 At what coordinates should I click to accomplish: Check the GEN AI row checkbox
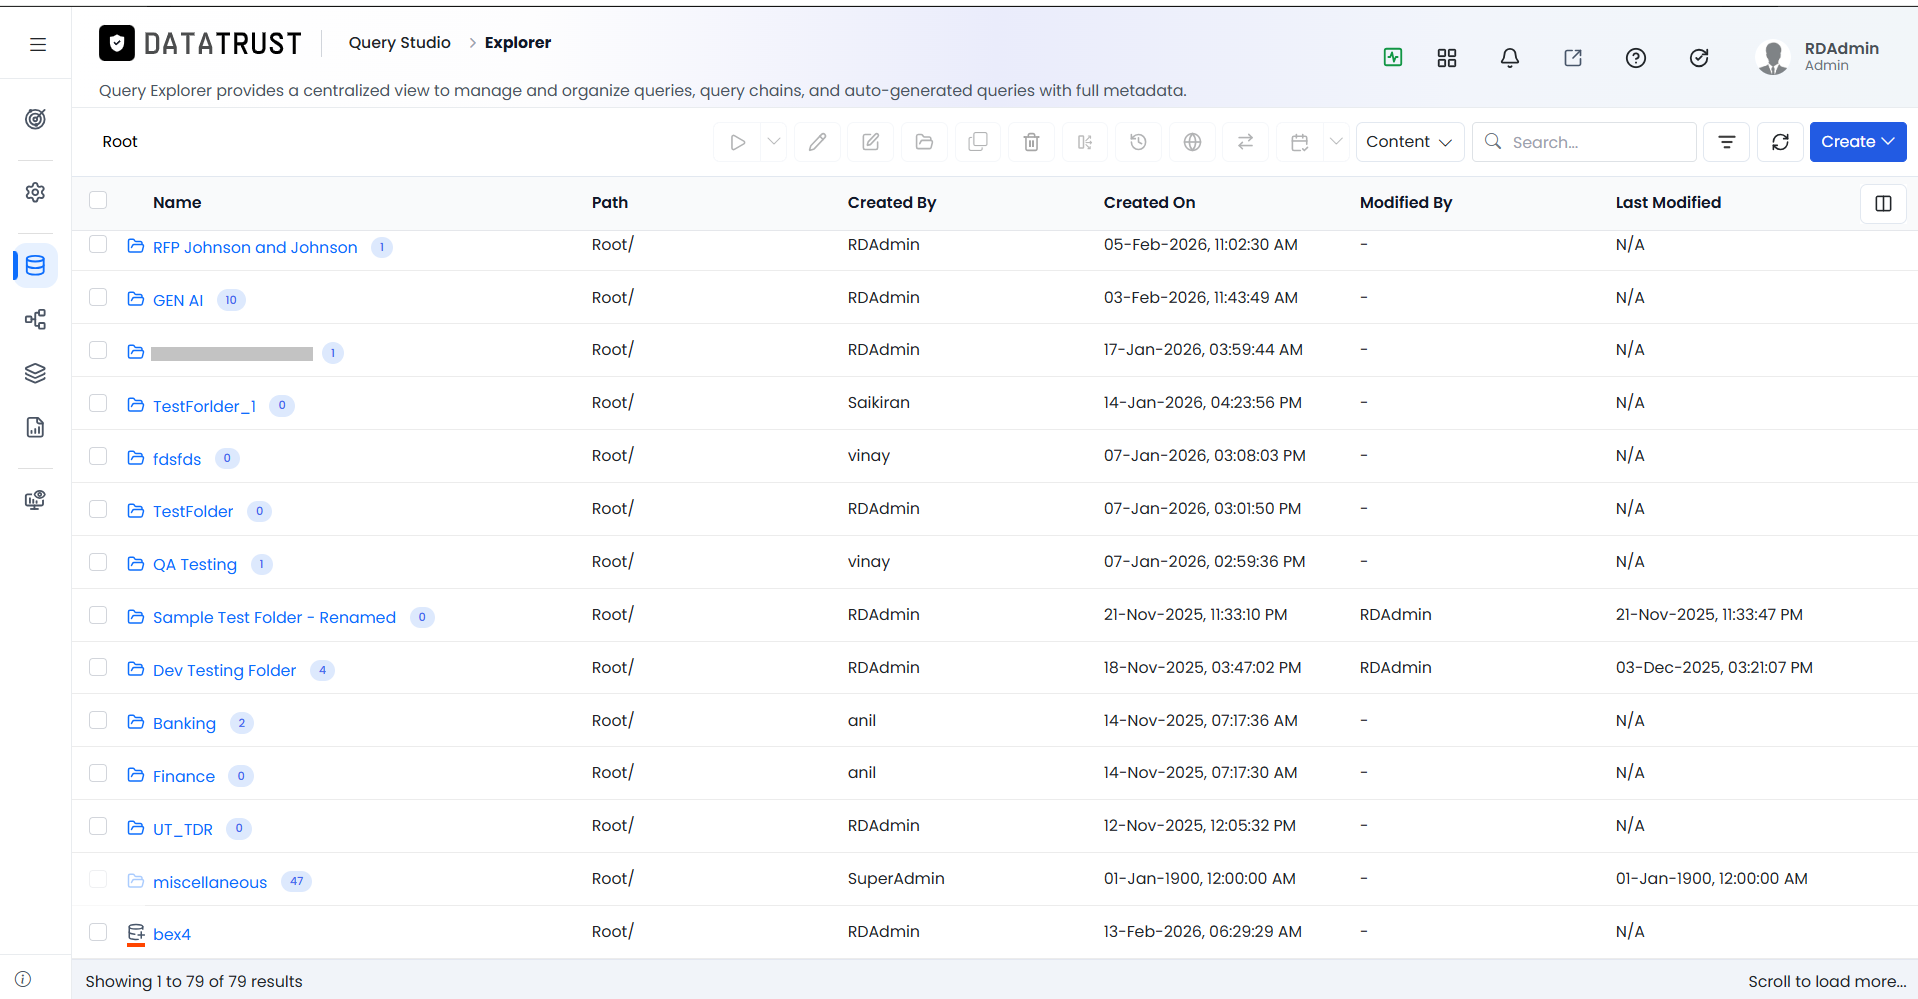coord(98,297)
